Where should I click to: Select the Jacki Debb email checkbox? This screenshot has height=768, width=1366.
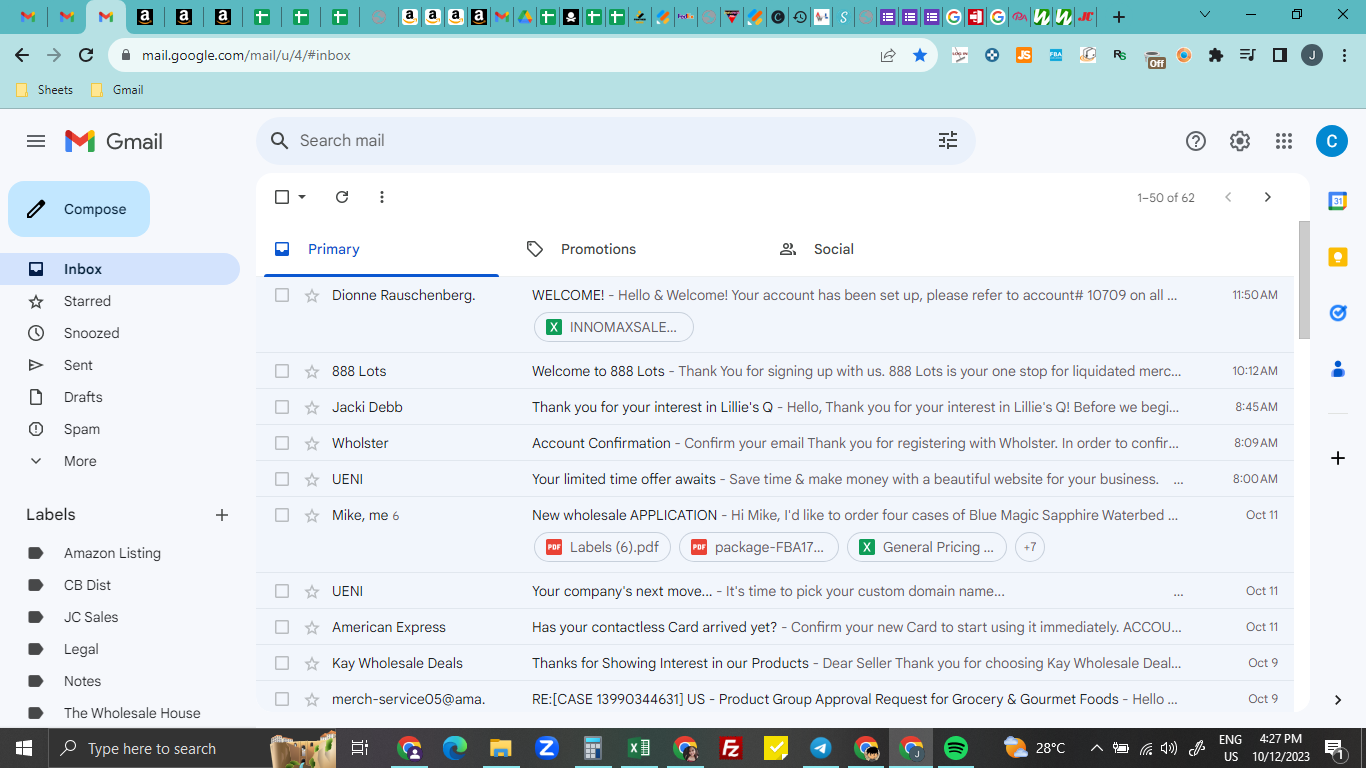click(x=282, y=407)
